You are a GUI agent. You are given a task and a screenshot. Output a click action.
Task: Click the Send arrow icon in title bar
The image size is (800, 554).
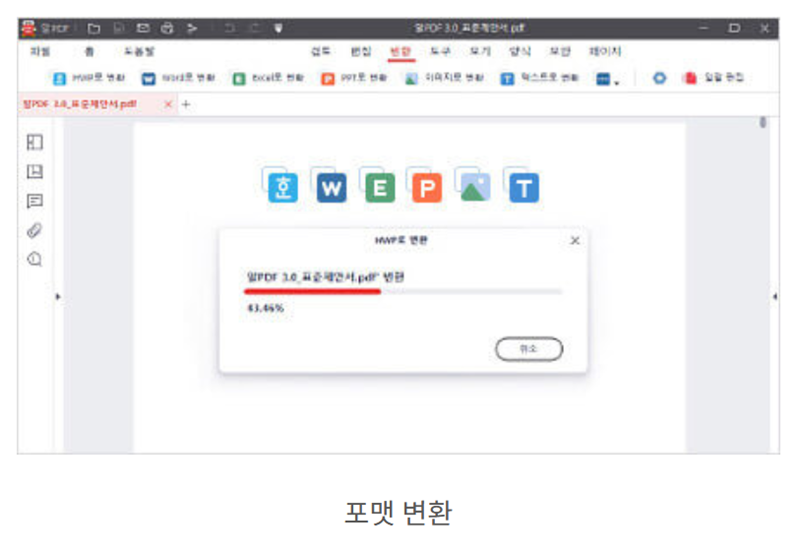point(192,28)
